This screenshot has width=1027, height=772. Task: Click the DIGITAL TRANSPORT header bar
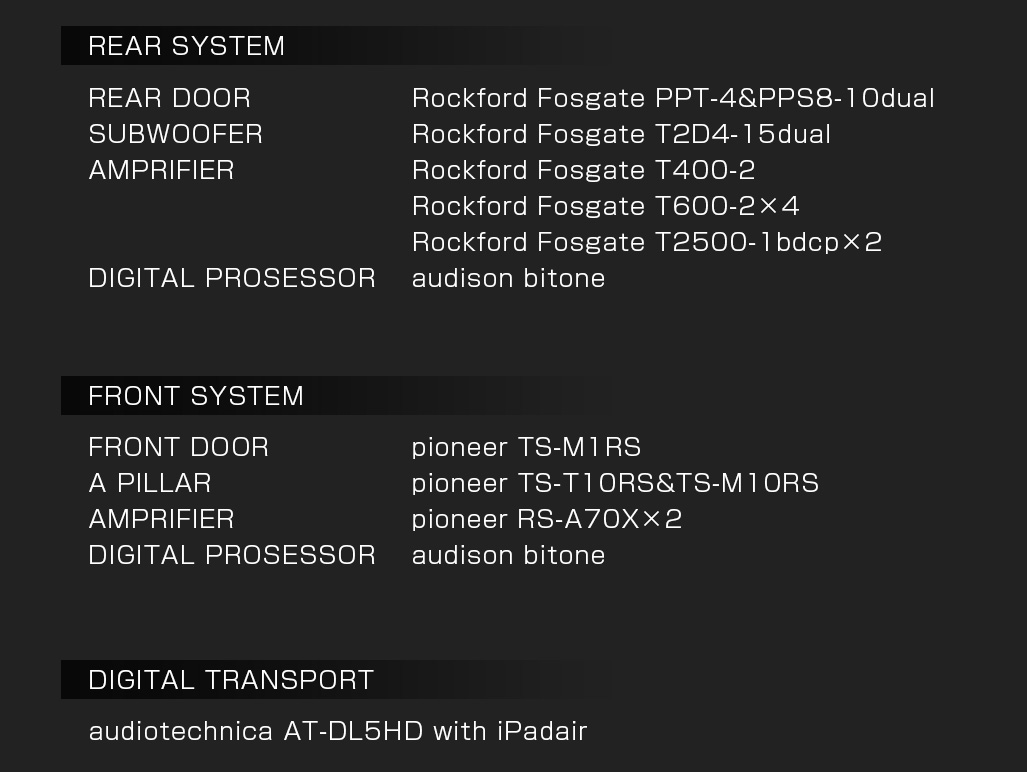(334, 680)
